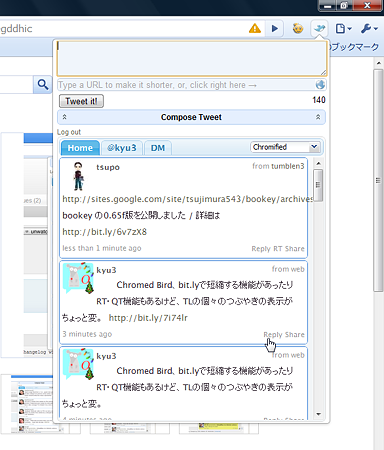Click the blue play arrow button
384x450 pixels.
click(274, 29)
